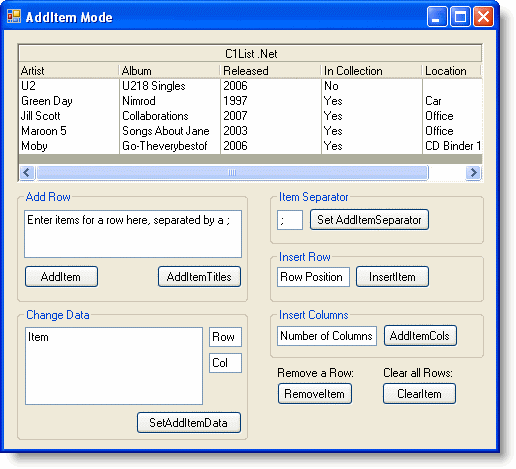The height and width of the screenshot is (469, 516).
Task: Click Set AddItemSeparator button
Action: 369,220
